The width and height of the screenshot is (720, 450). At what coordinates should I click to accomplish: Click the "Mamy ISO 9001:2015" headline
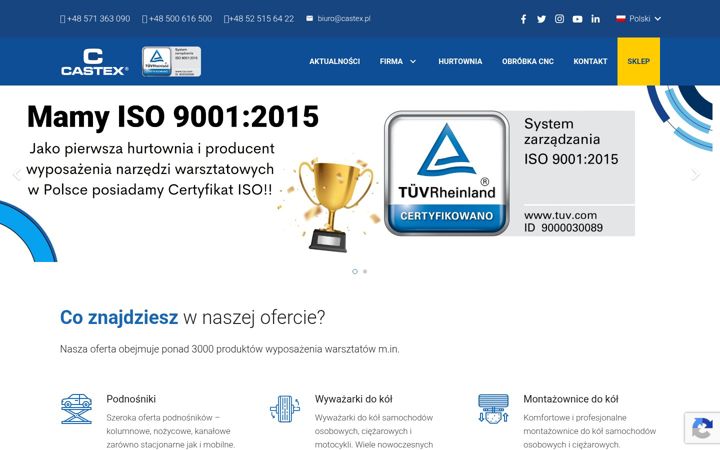(173, 116)
